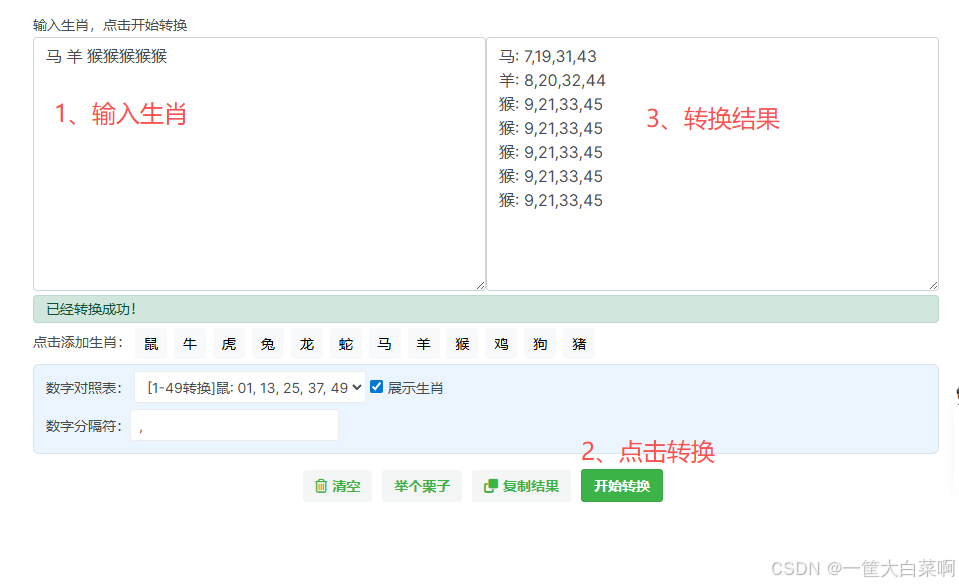Add the 牛 (ox) zodiac
Viewport: 959px width, 586px height.
coord(189,343)
